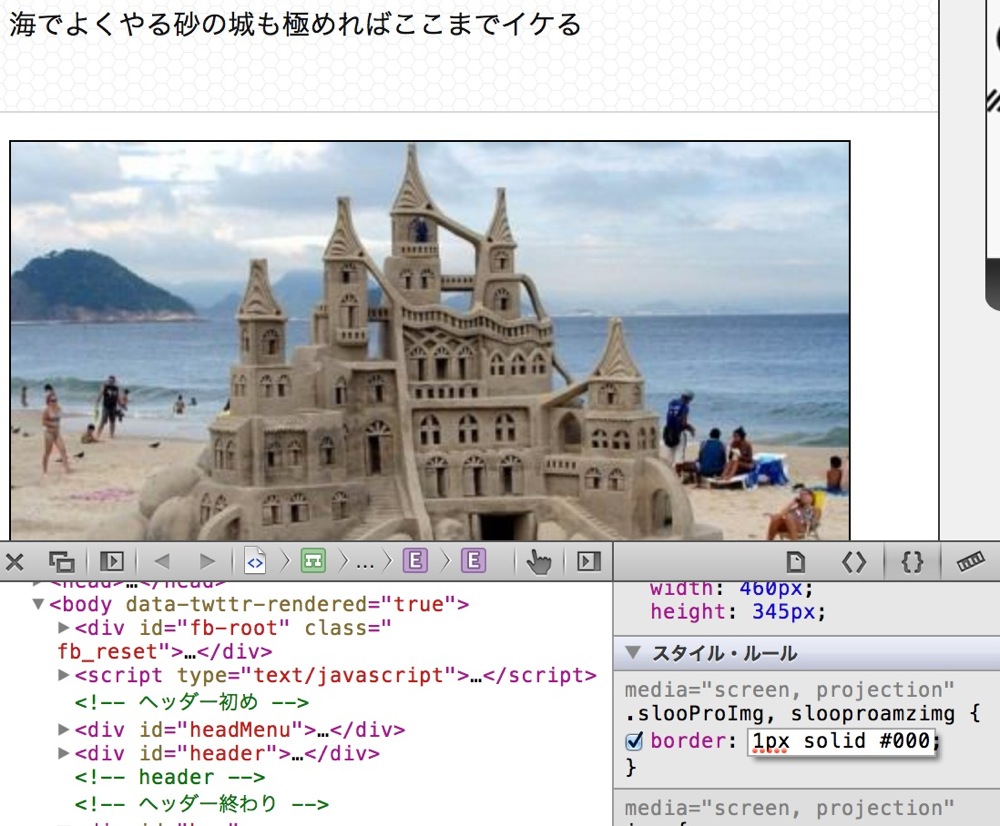Select the green DOM tree breadcrumb icon

313,561
